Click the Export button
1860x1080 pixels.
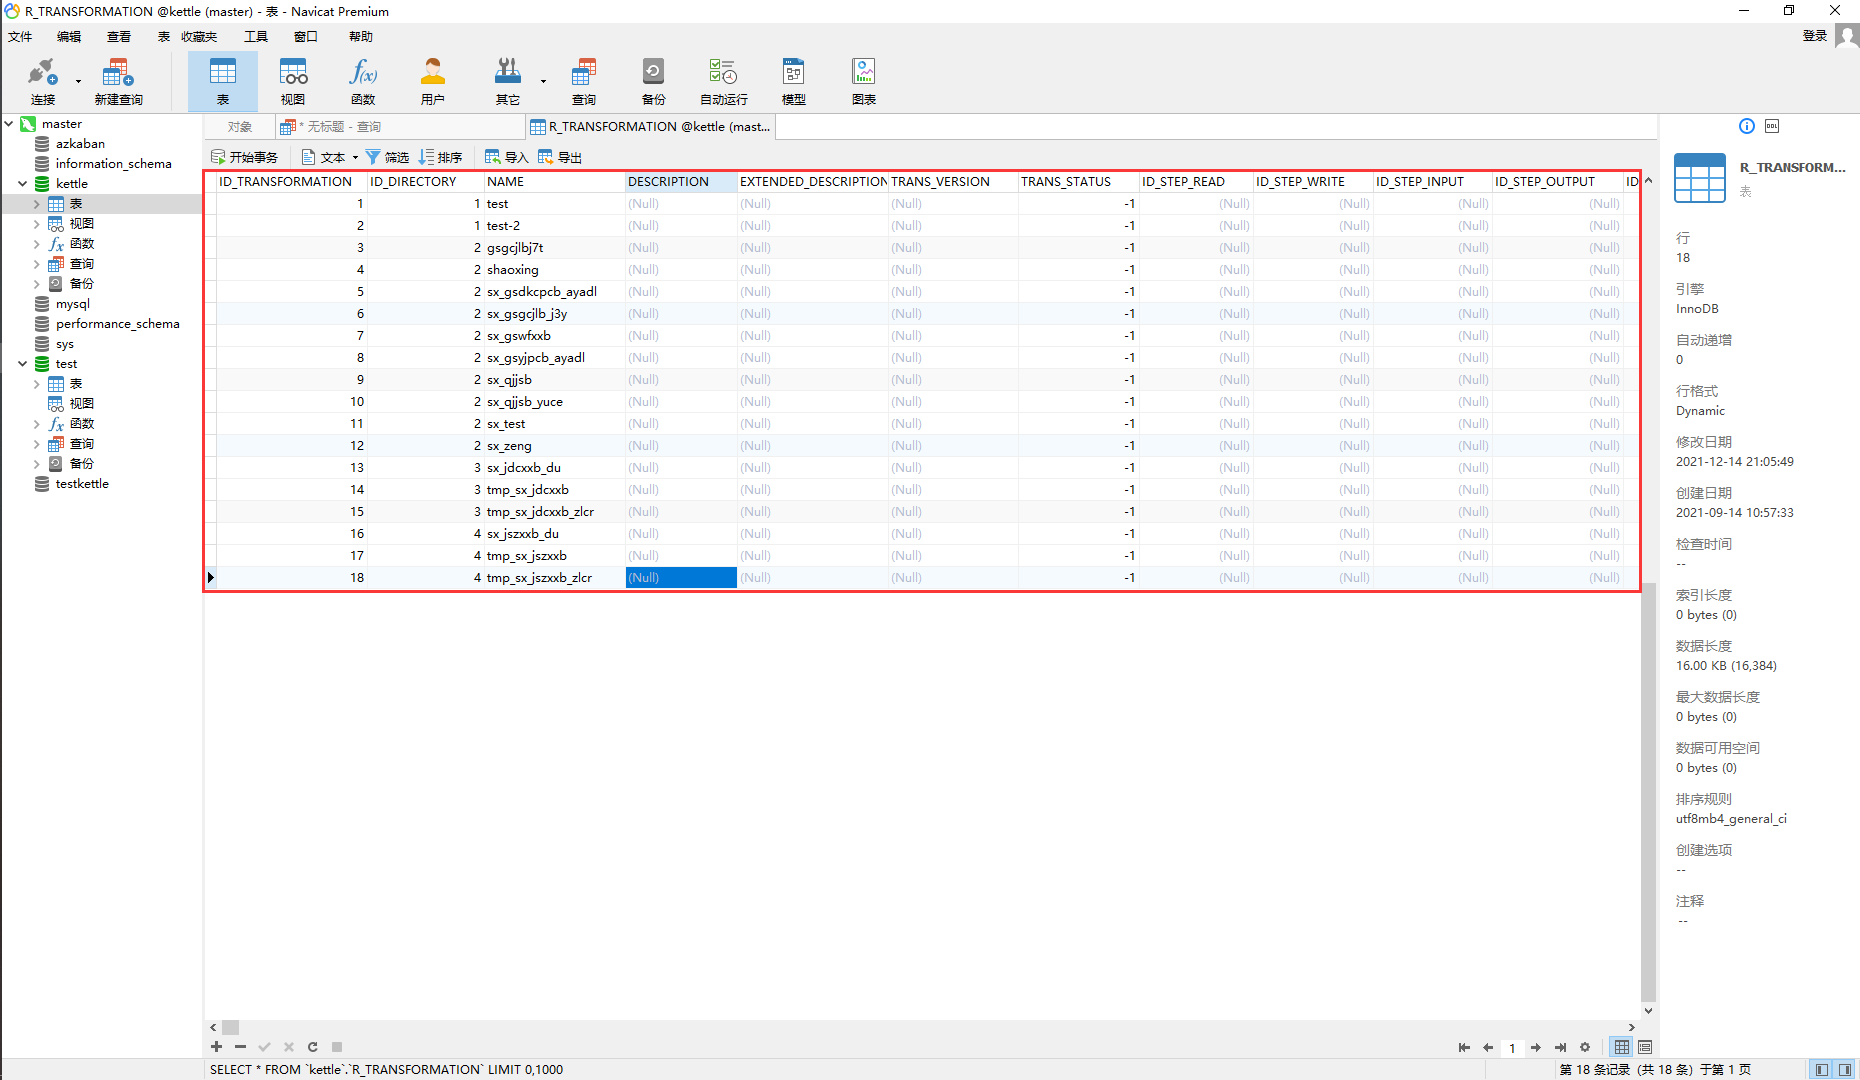(x=559, y=157)
